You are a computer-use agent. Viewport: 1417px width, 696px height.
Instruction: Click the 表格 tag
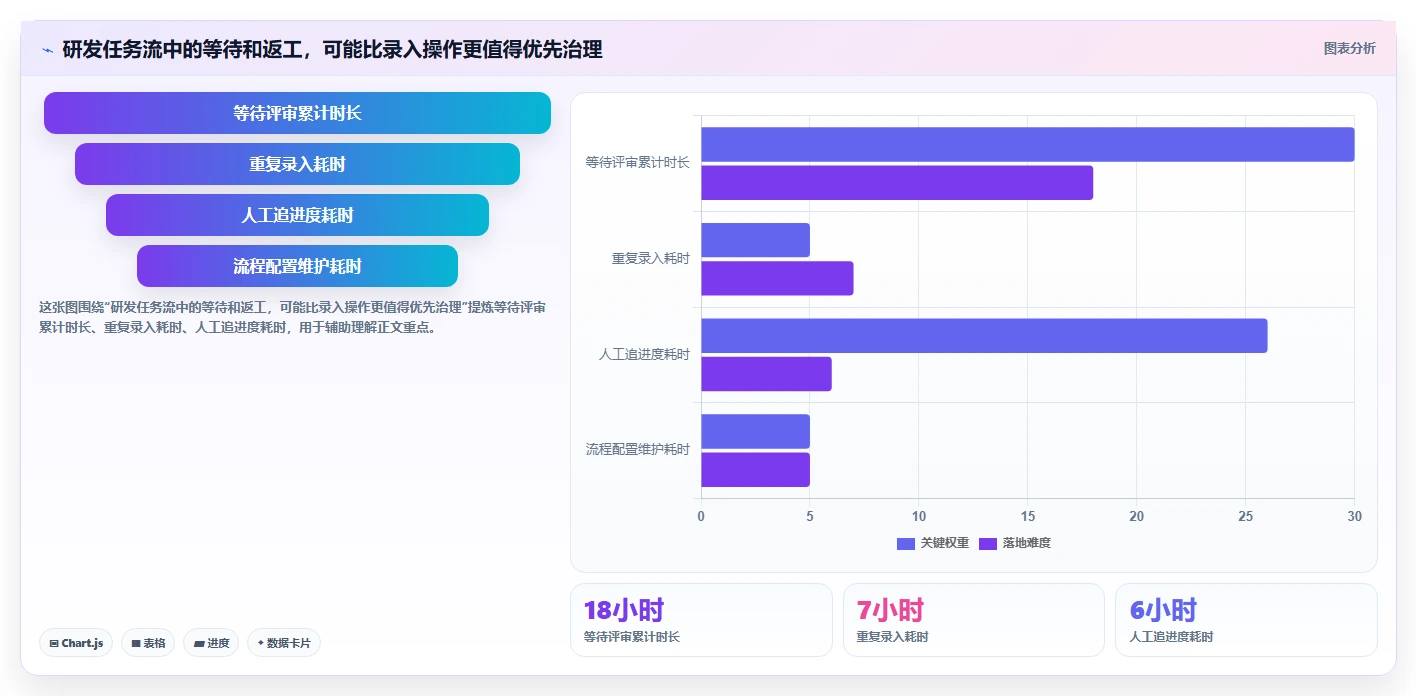pos(148,643)
